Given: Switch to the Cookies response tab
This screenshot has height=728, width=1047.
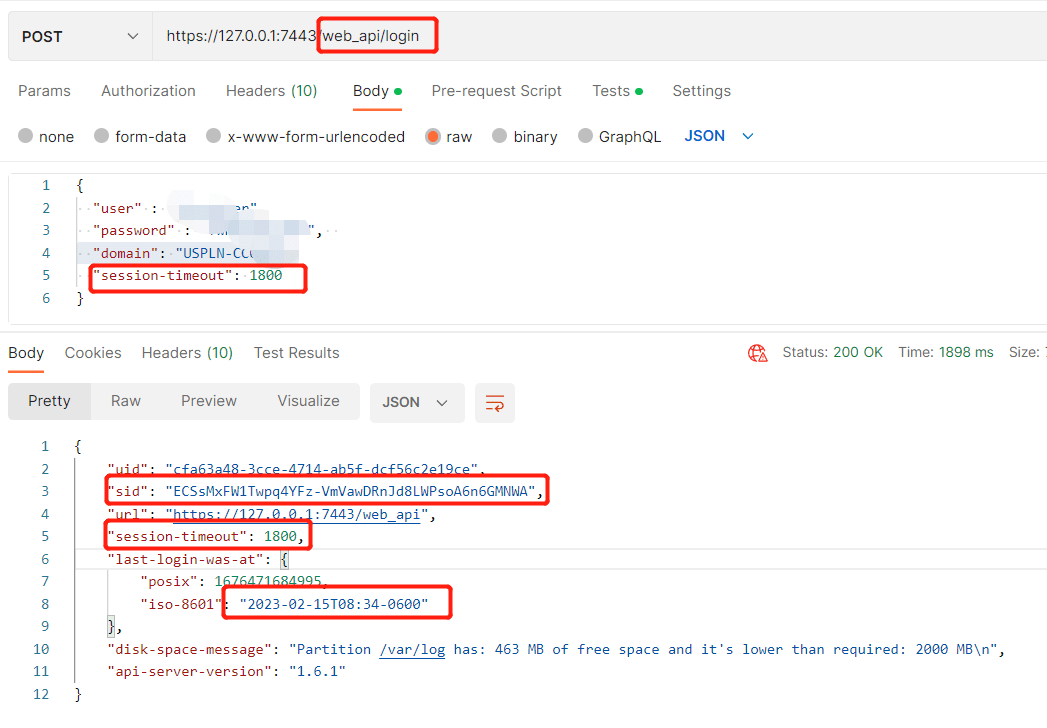Looking at the screenshot, I should (x=92, y=352).
